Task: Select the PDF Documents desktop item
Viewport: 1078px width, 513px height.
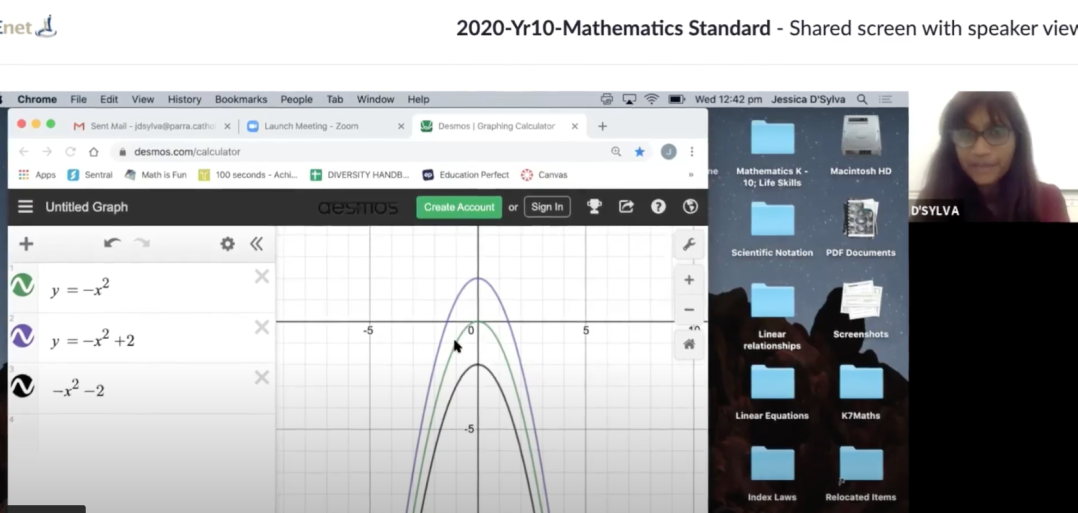Action: (861, 228)
